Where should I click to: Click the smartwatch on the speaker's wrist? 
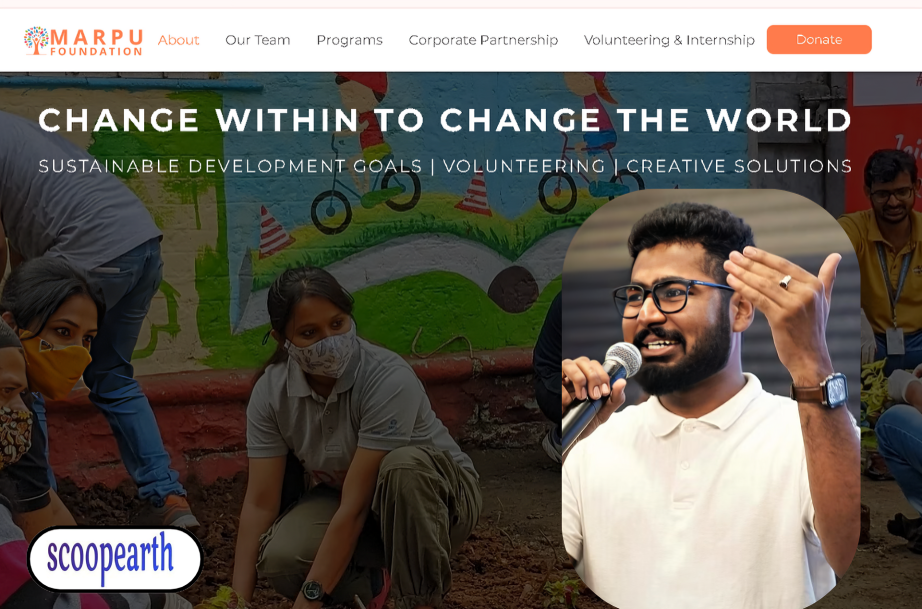coord(833,390)
